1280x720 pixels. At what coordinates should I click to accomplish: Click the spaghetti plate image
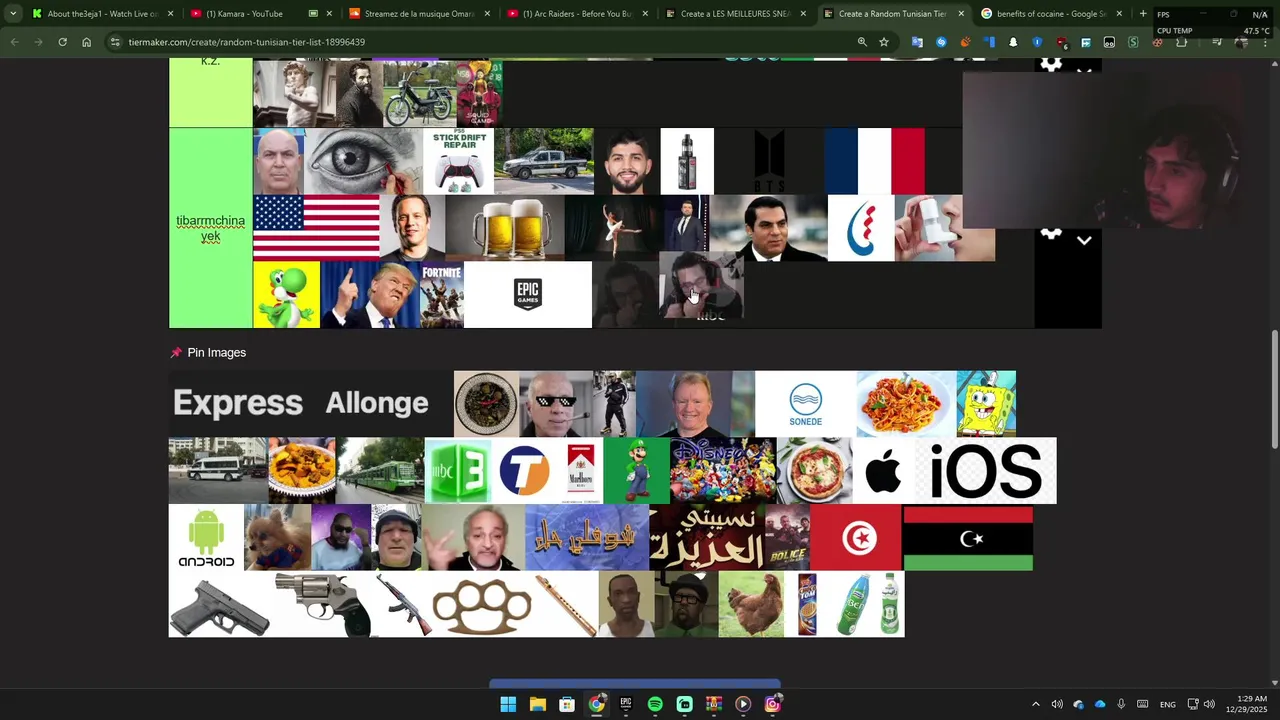[x=906, y=404]
